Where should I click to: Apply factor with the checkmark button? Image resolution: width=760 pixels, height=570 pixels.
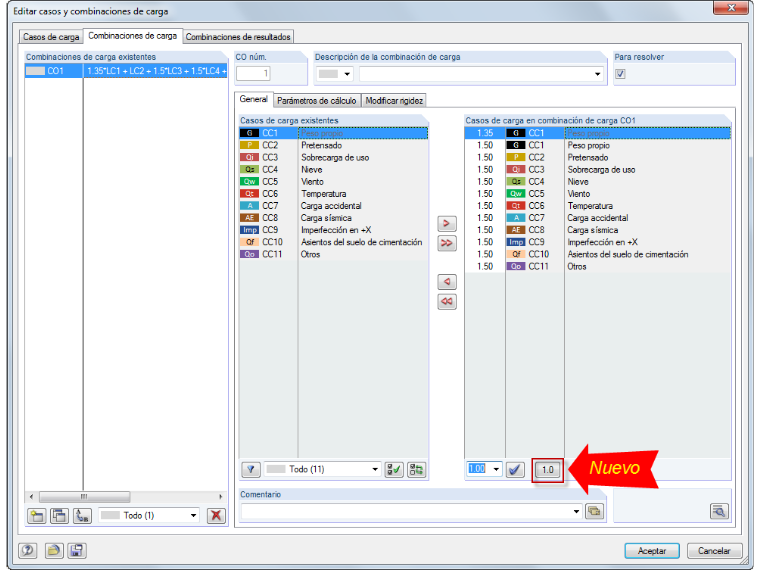pyautogui.click(x=515, y=469)
